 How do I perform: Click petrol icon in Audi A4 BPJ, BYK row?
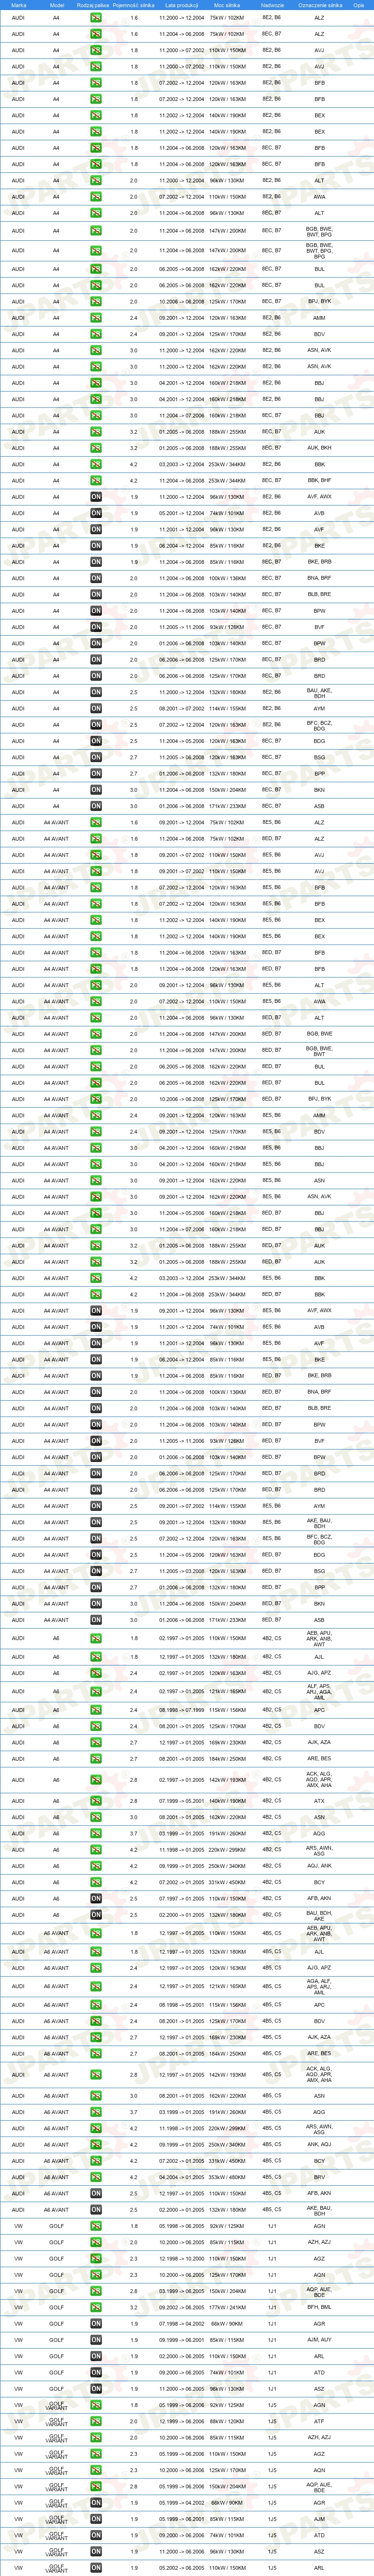[96, 302]
